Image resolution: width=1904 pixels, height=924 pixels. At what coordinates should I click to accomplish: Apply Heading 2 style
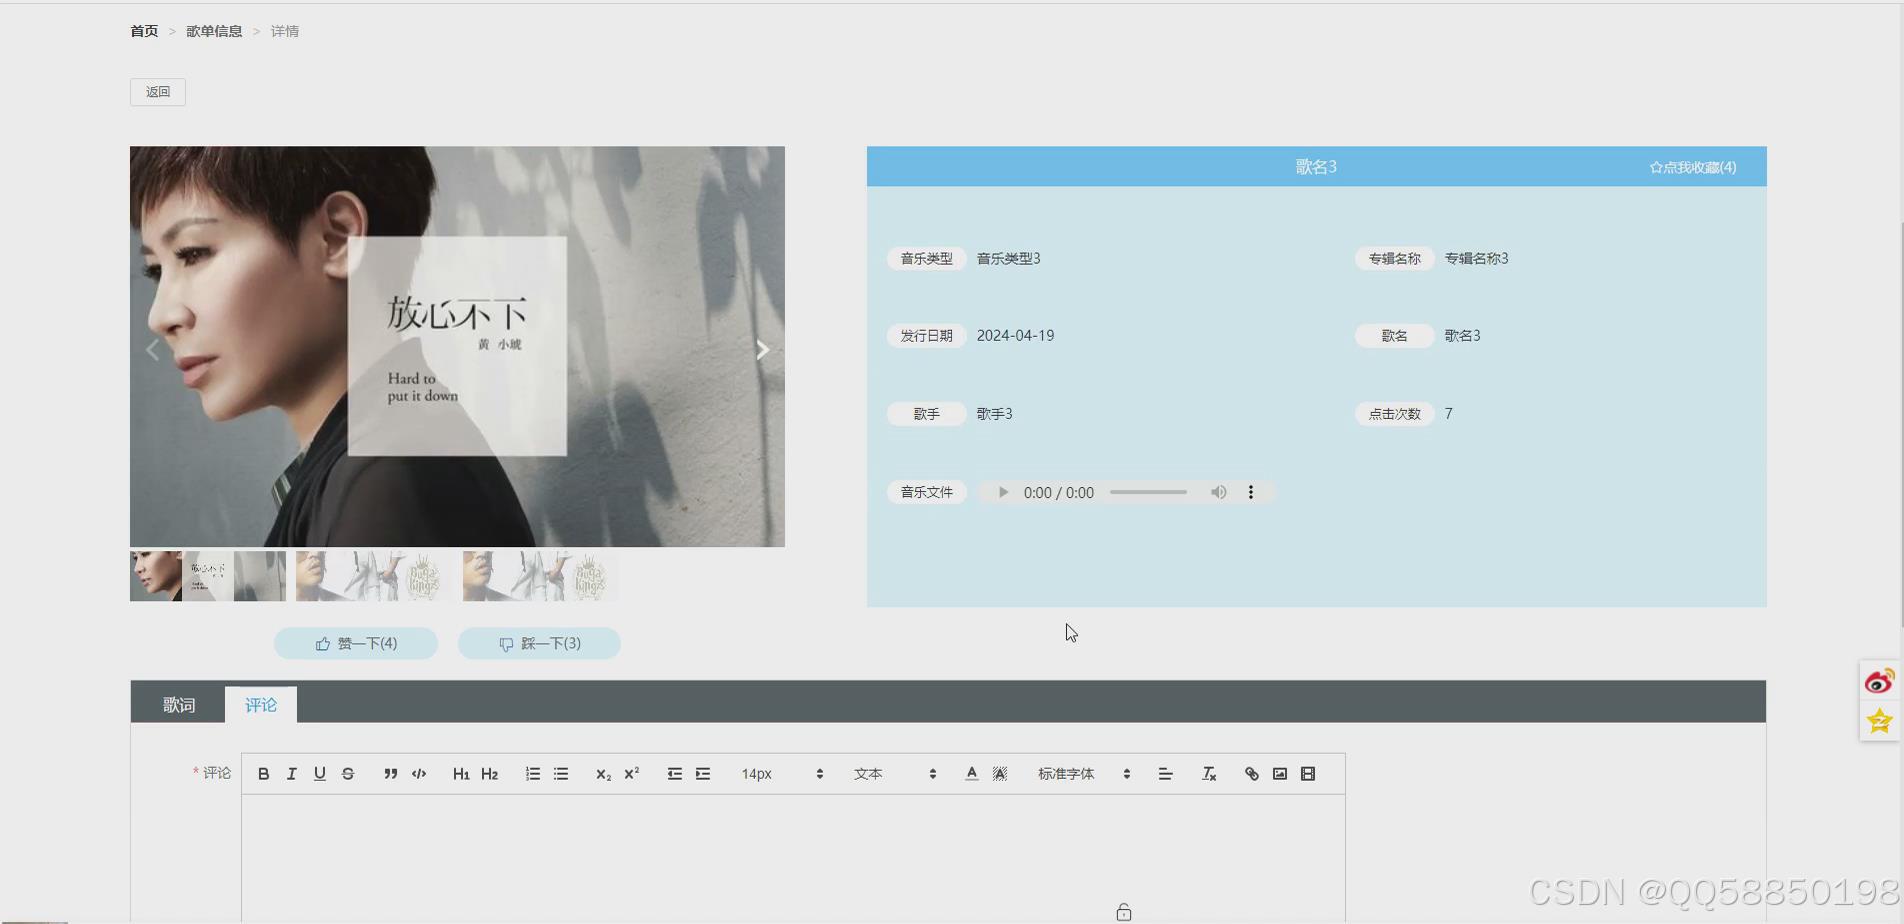[x=489, y=774]
